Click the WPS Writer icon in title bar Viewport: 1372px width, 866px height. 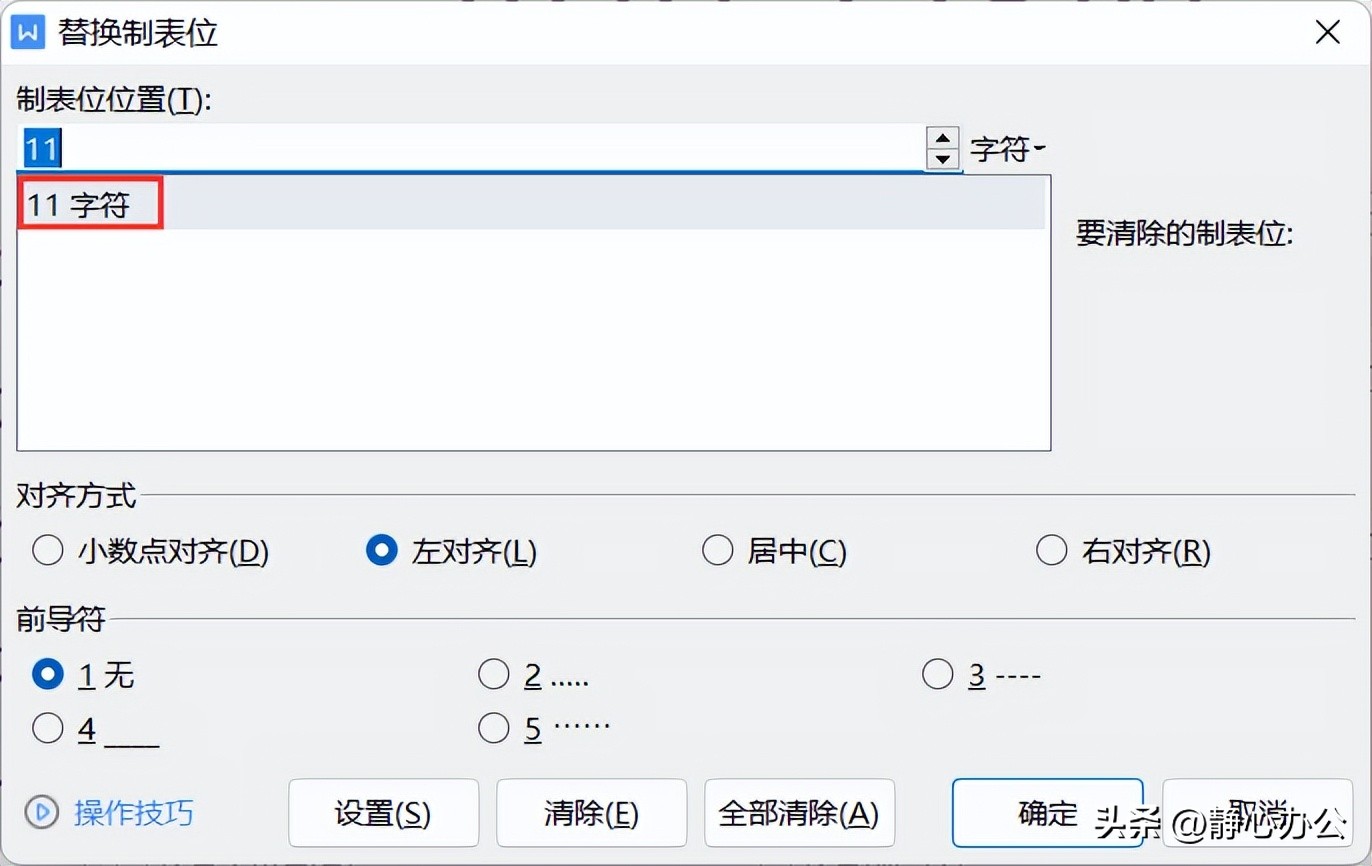[27, 32]
